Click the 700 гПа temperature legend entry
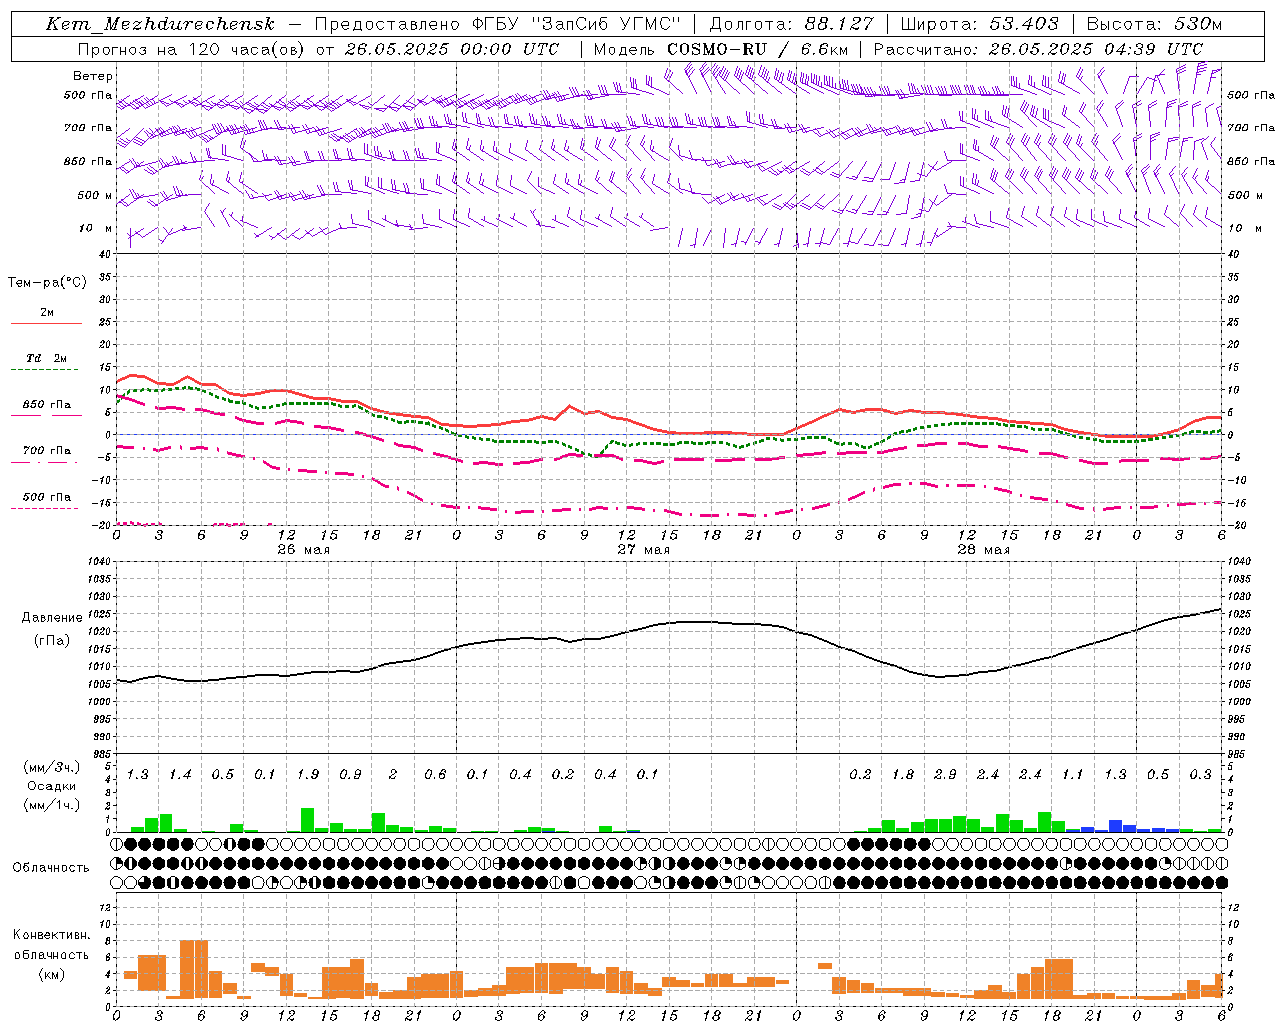 [47, 451]
